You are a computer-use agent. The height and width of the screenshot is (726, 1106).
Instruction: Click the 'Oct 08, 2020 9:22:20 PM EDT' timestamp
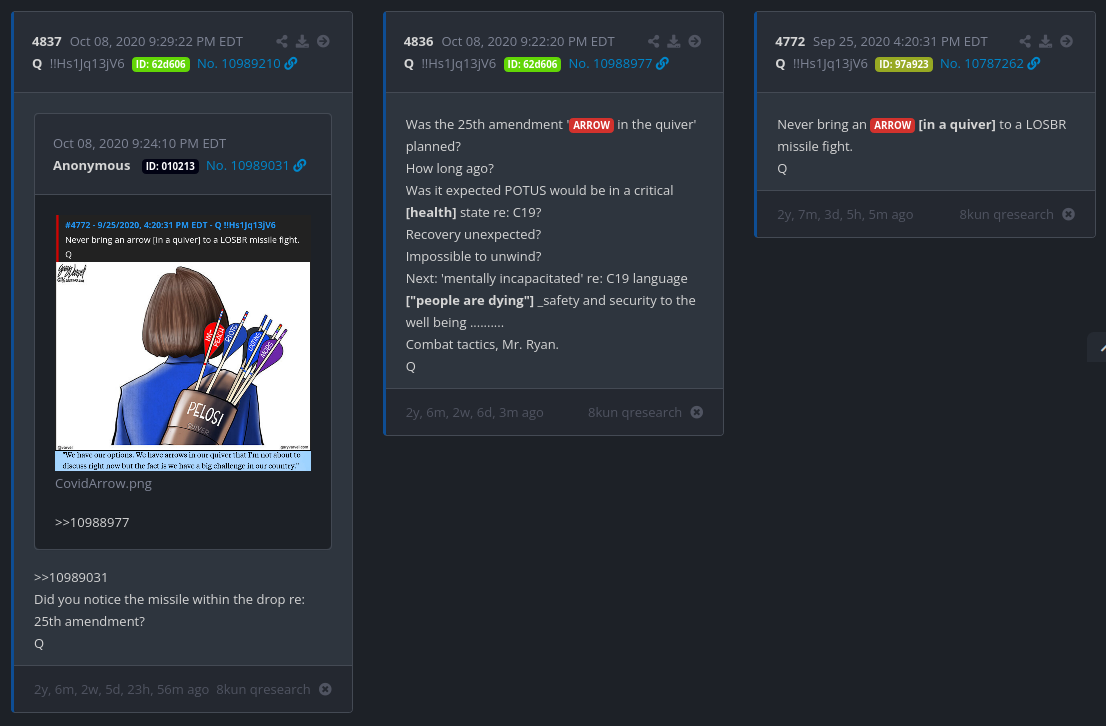pyautogui.click(x=528, y=42)
